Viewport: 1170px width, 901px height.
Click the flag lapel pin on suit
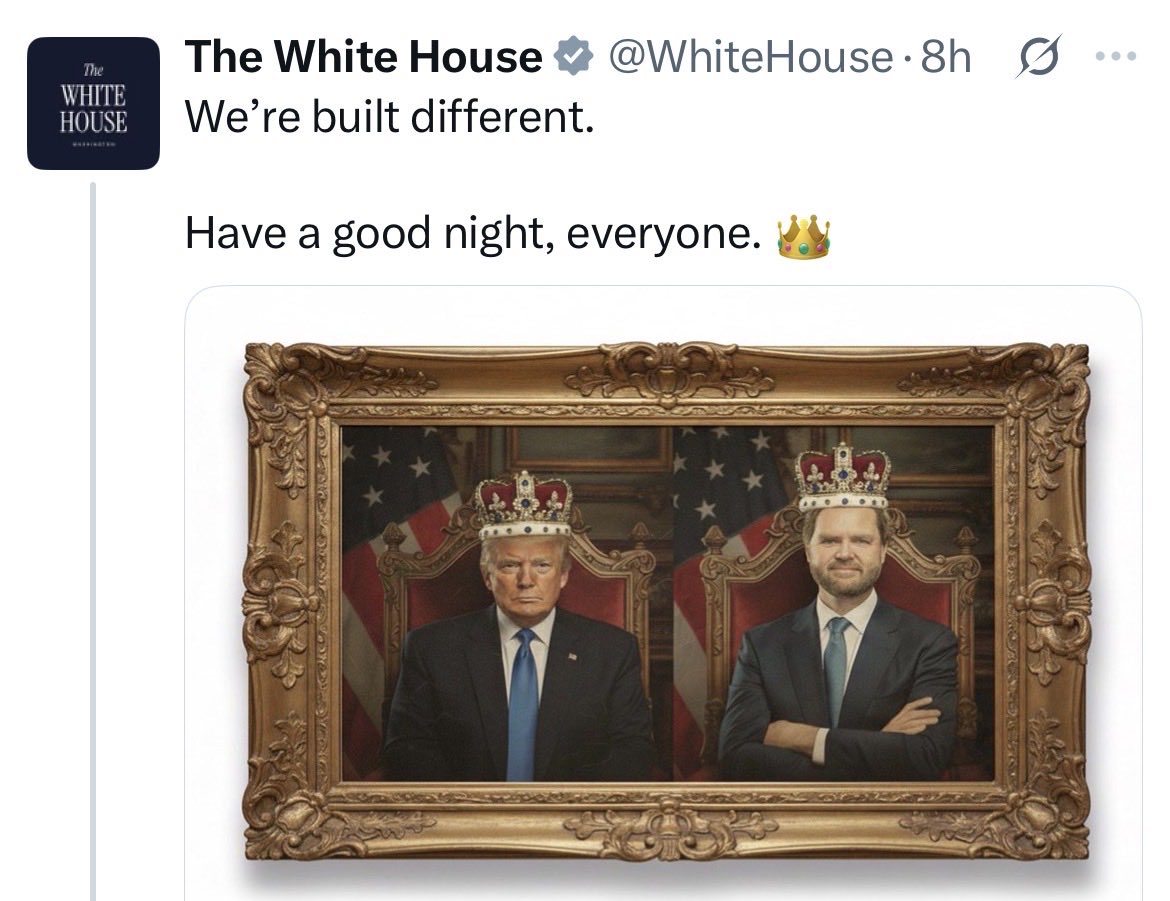tap(572, 656)
